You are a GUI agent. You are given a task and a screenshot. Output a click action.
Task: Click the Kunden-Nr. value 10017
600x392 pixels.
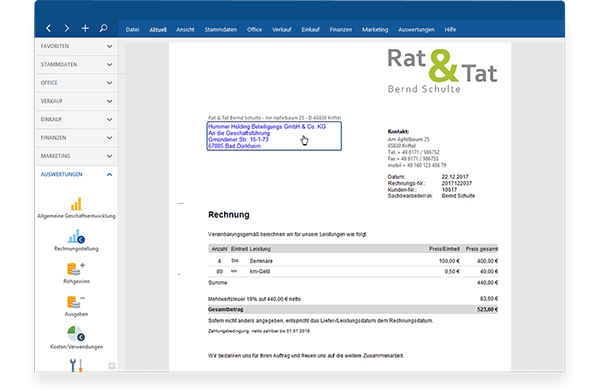[x=449, y=190]
